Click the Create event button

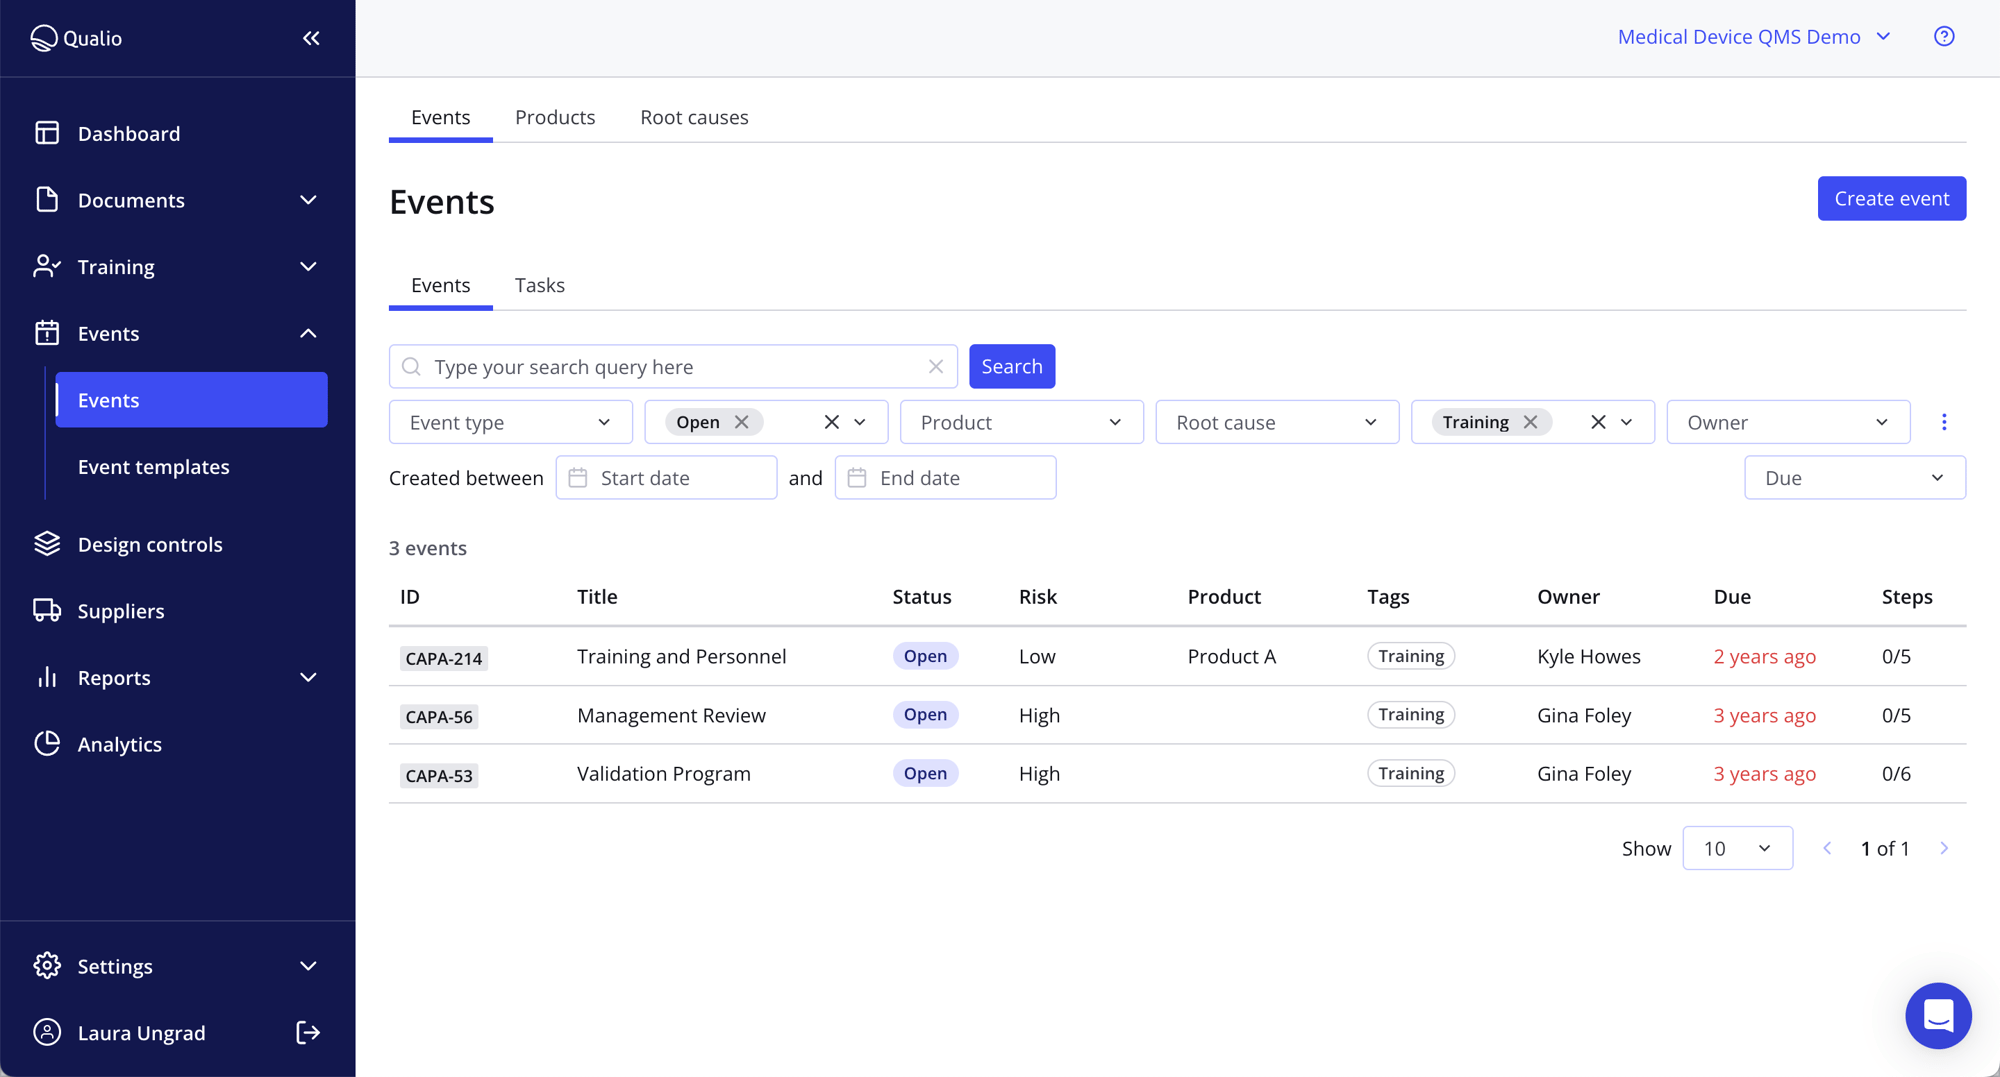(x=1891, y=198)
